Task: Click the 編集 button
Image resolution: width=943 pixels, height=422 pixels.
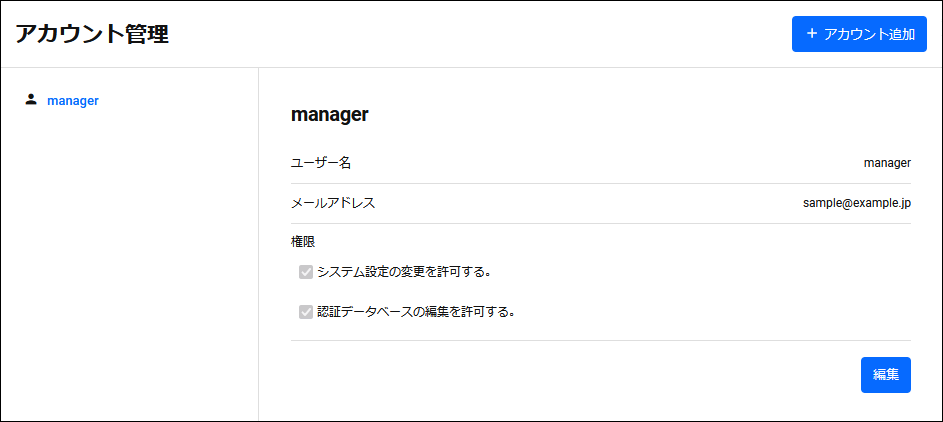Action: (885, 375)
